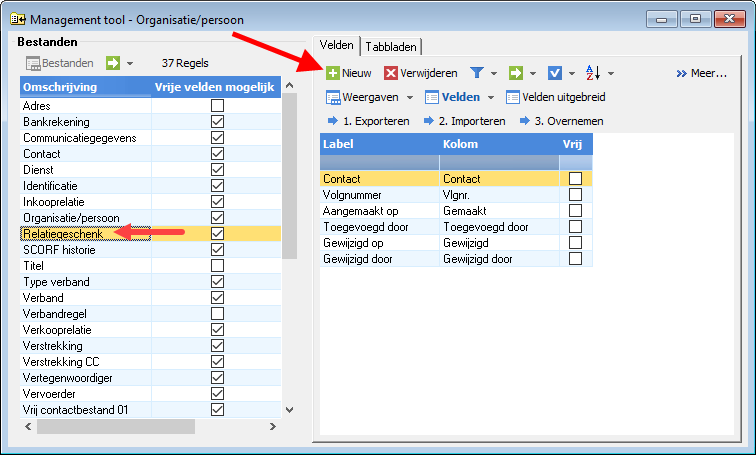
Task: Switch to the Tabbladen tab
Action: (391, 47)
